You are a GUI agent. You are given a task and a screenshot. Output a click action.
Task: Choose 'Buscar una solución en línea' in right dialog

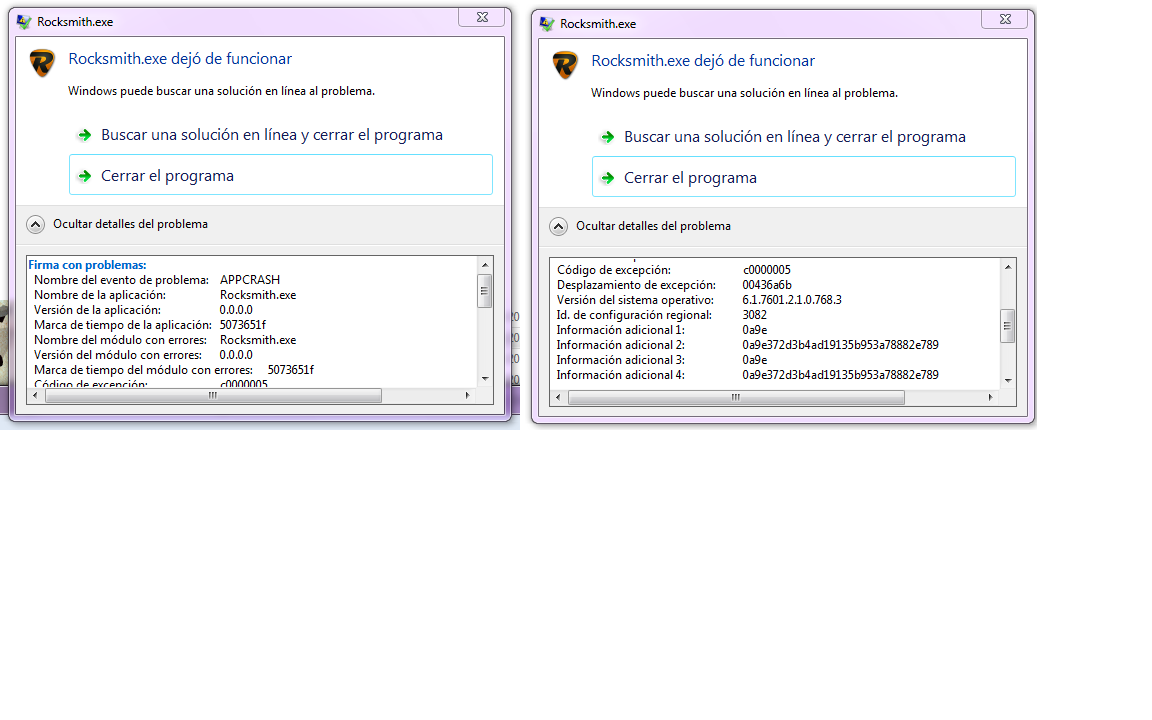pyautogui.click(x=795, y=137)
